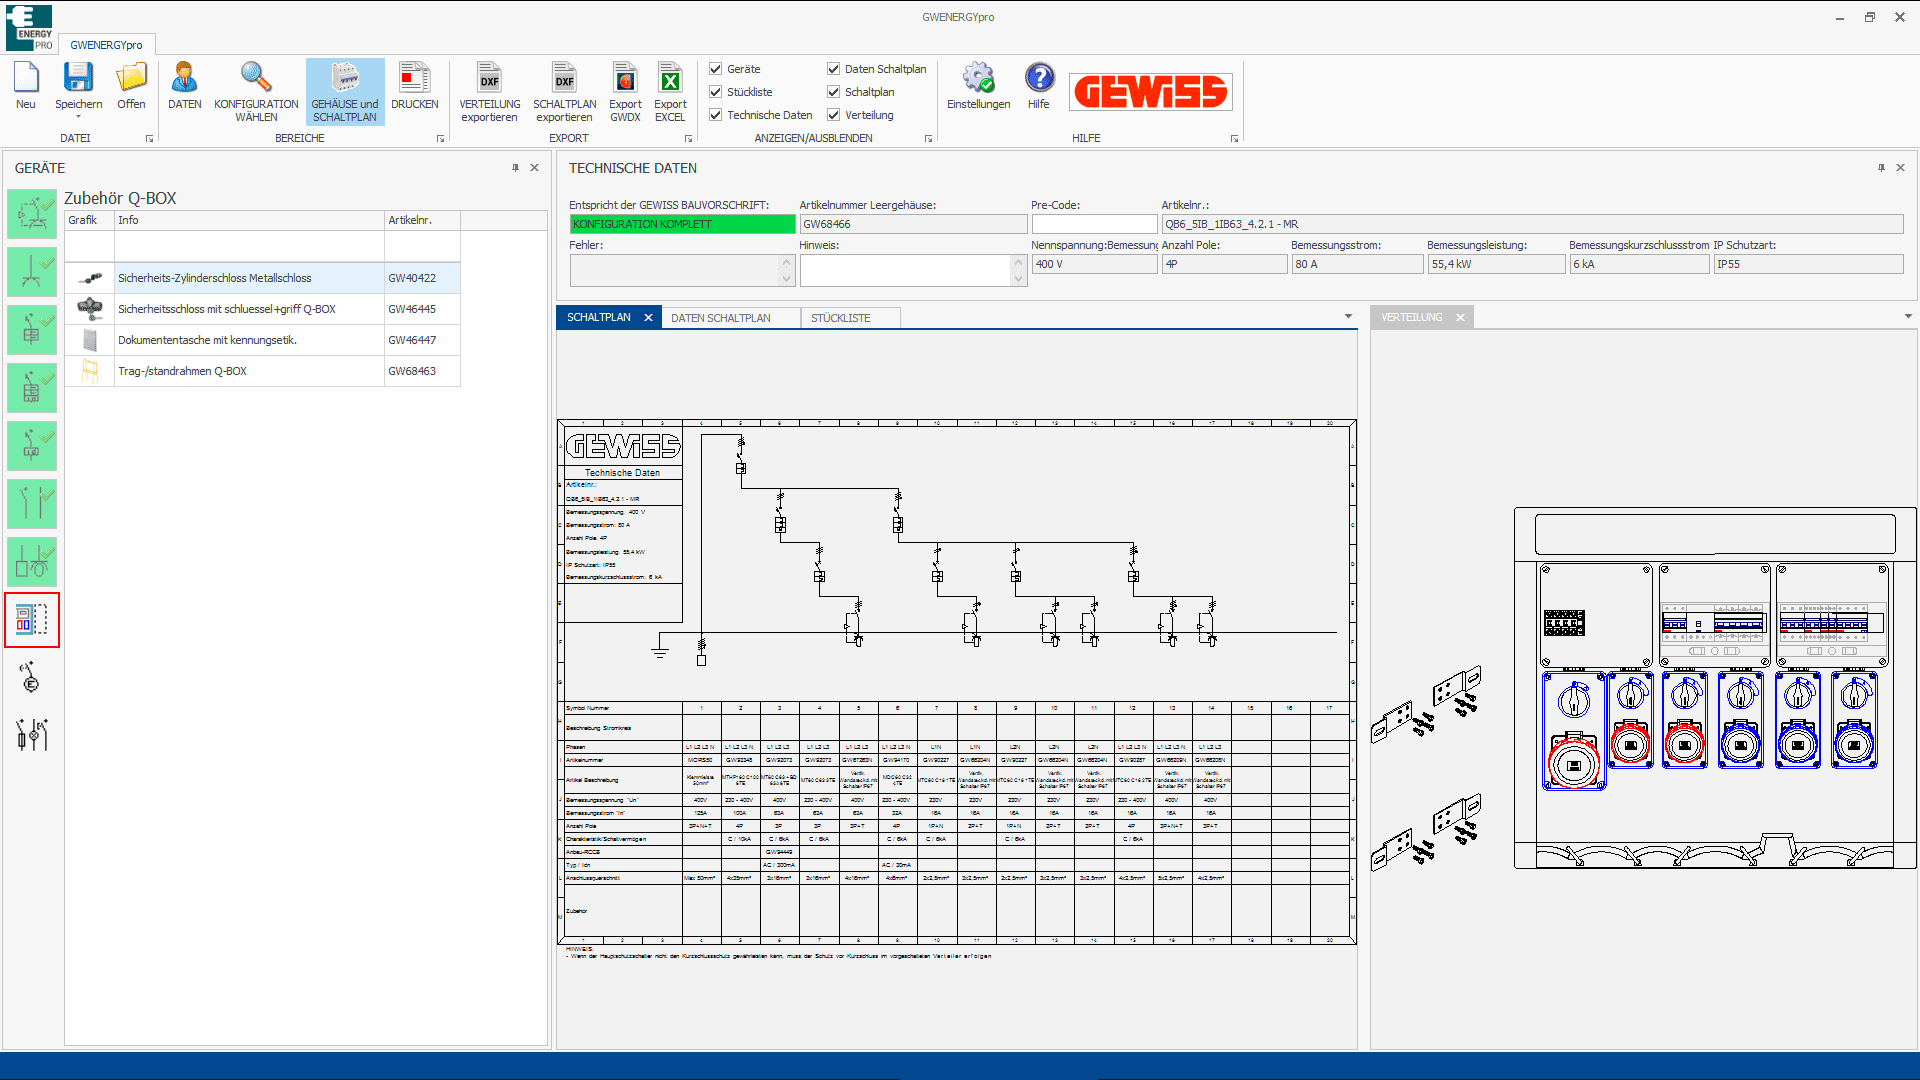
Task: Click the bottom tools sidebar icon
Action: point(32,735)
